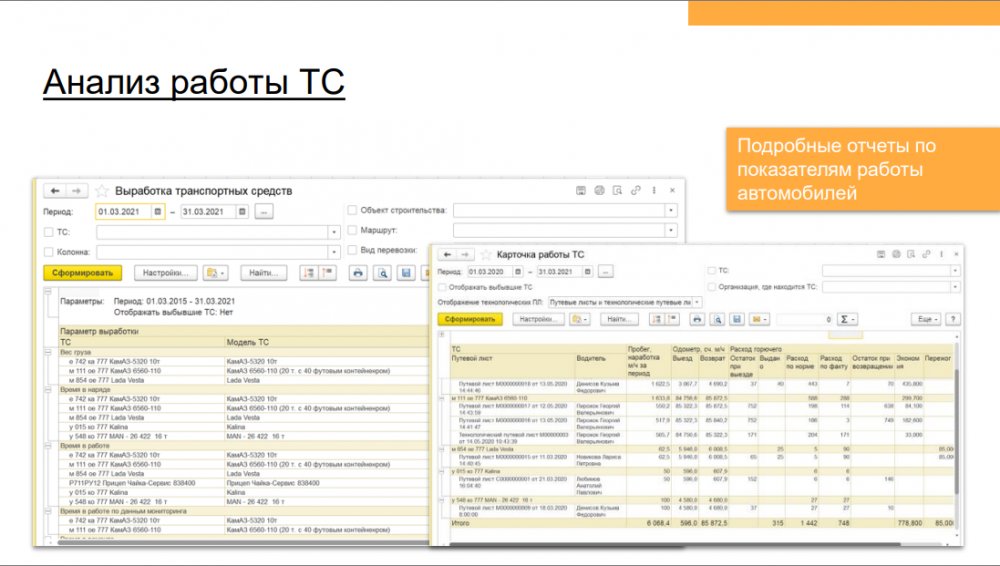Click print preview icon in Выработка toolbar
Image resolution: width=1000 pixels, height=566 pixels.
click(x=382, y=272)
